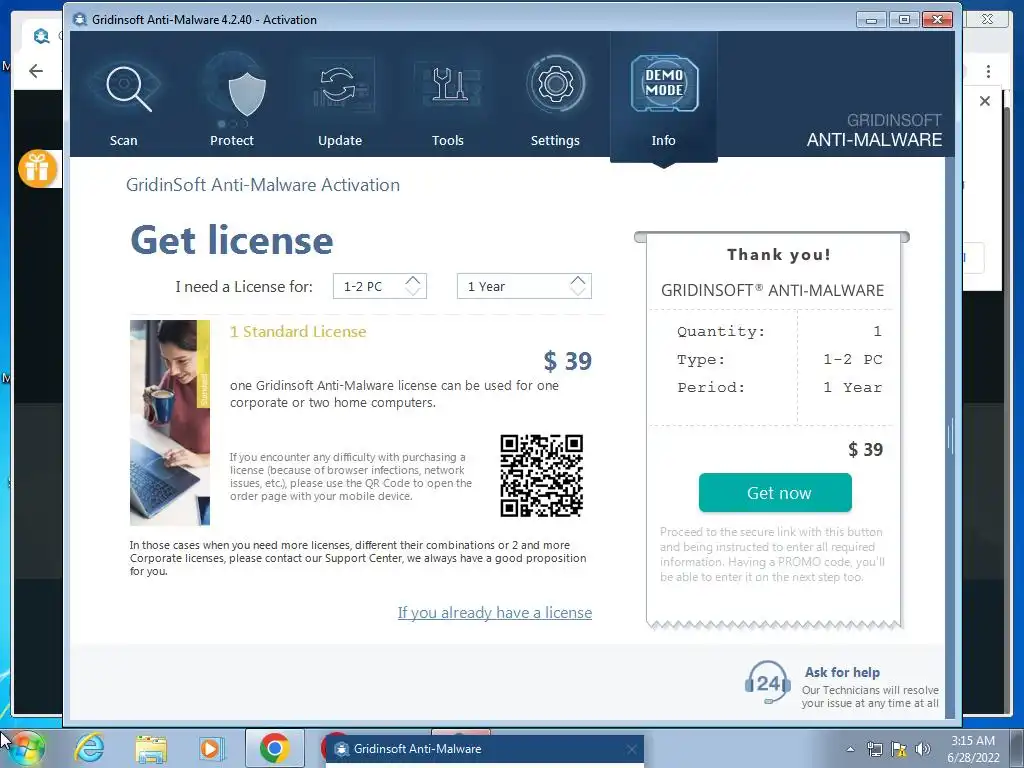This screenshot has width=1024, height=768.
Task: Open 'If you already have a license' link
Action: click(x=495, y=613)
